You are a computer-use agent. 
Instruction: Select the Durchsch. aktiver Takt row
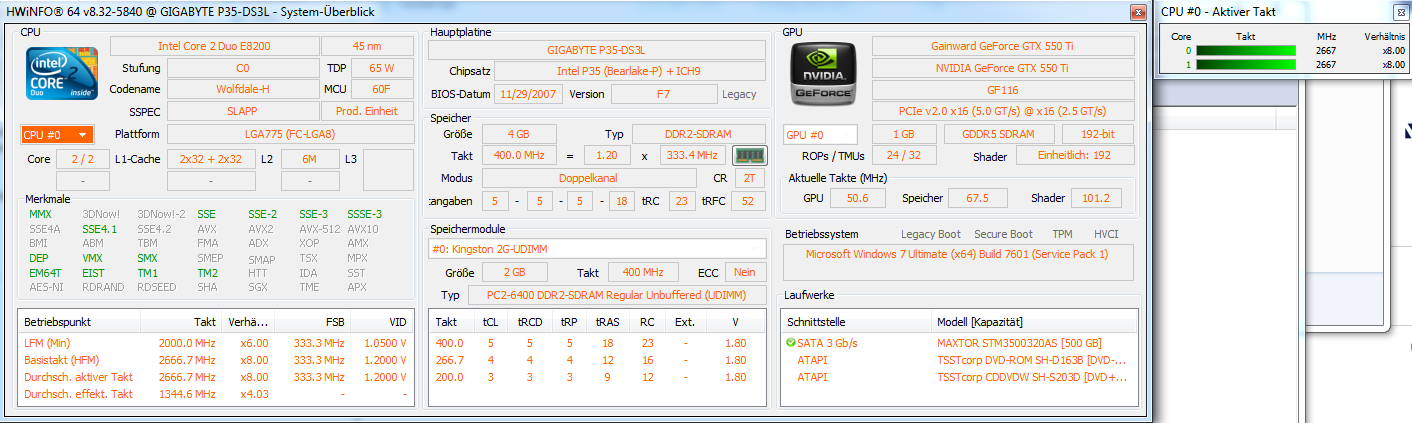tap(216, 377)
